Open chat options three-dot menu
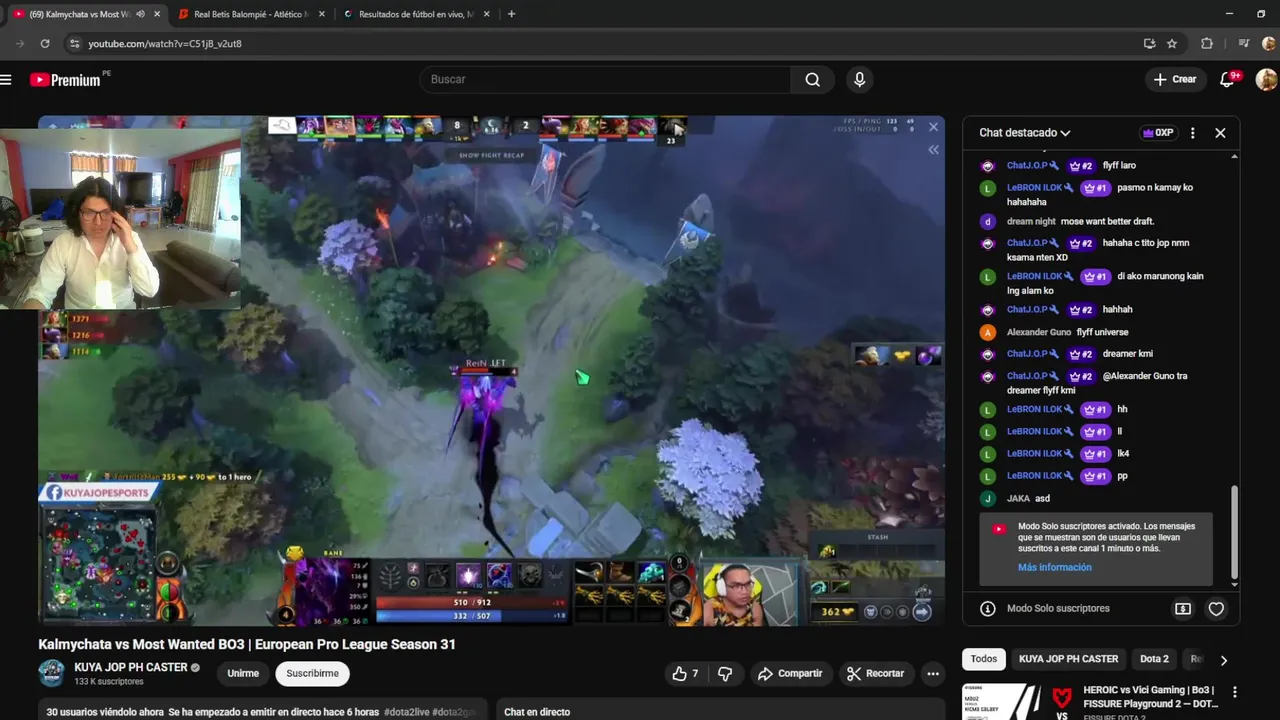This screenshot has width=1280, height=720. click(x=1193, y=132)
